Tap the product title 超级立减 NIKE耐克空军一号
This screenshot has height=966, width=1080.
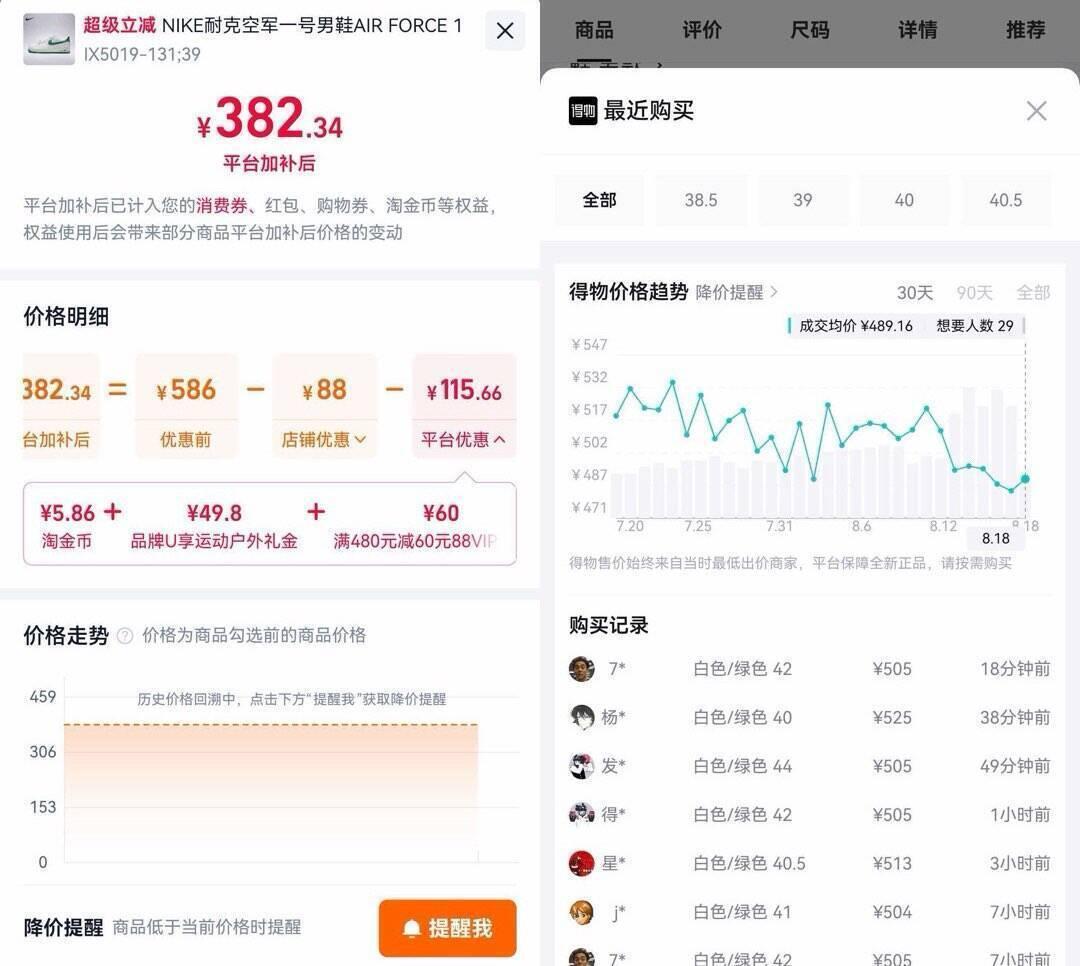pyautogui.click(x=273, y=25)
